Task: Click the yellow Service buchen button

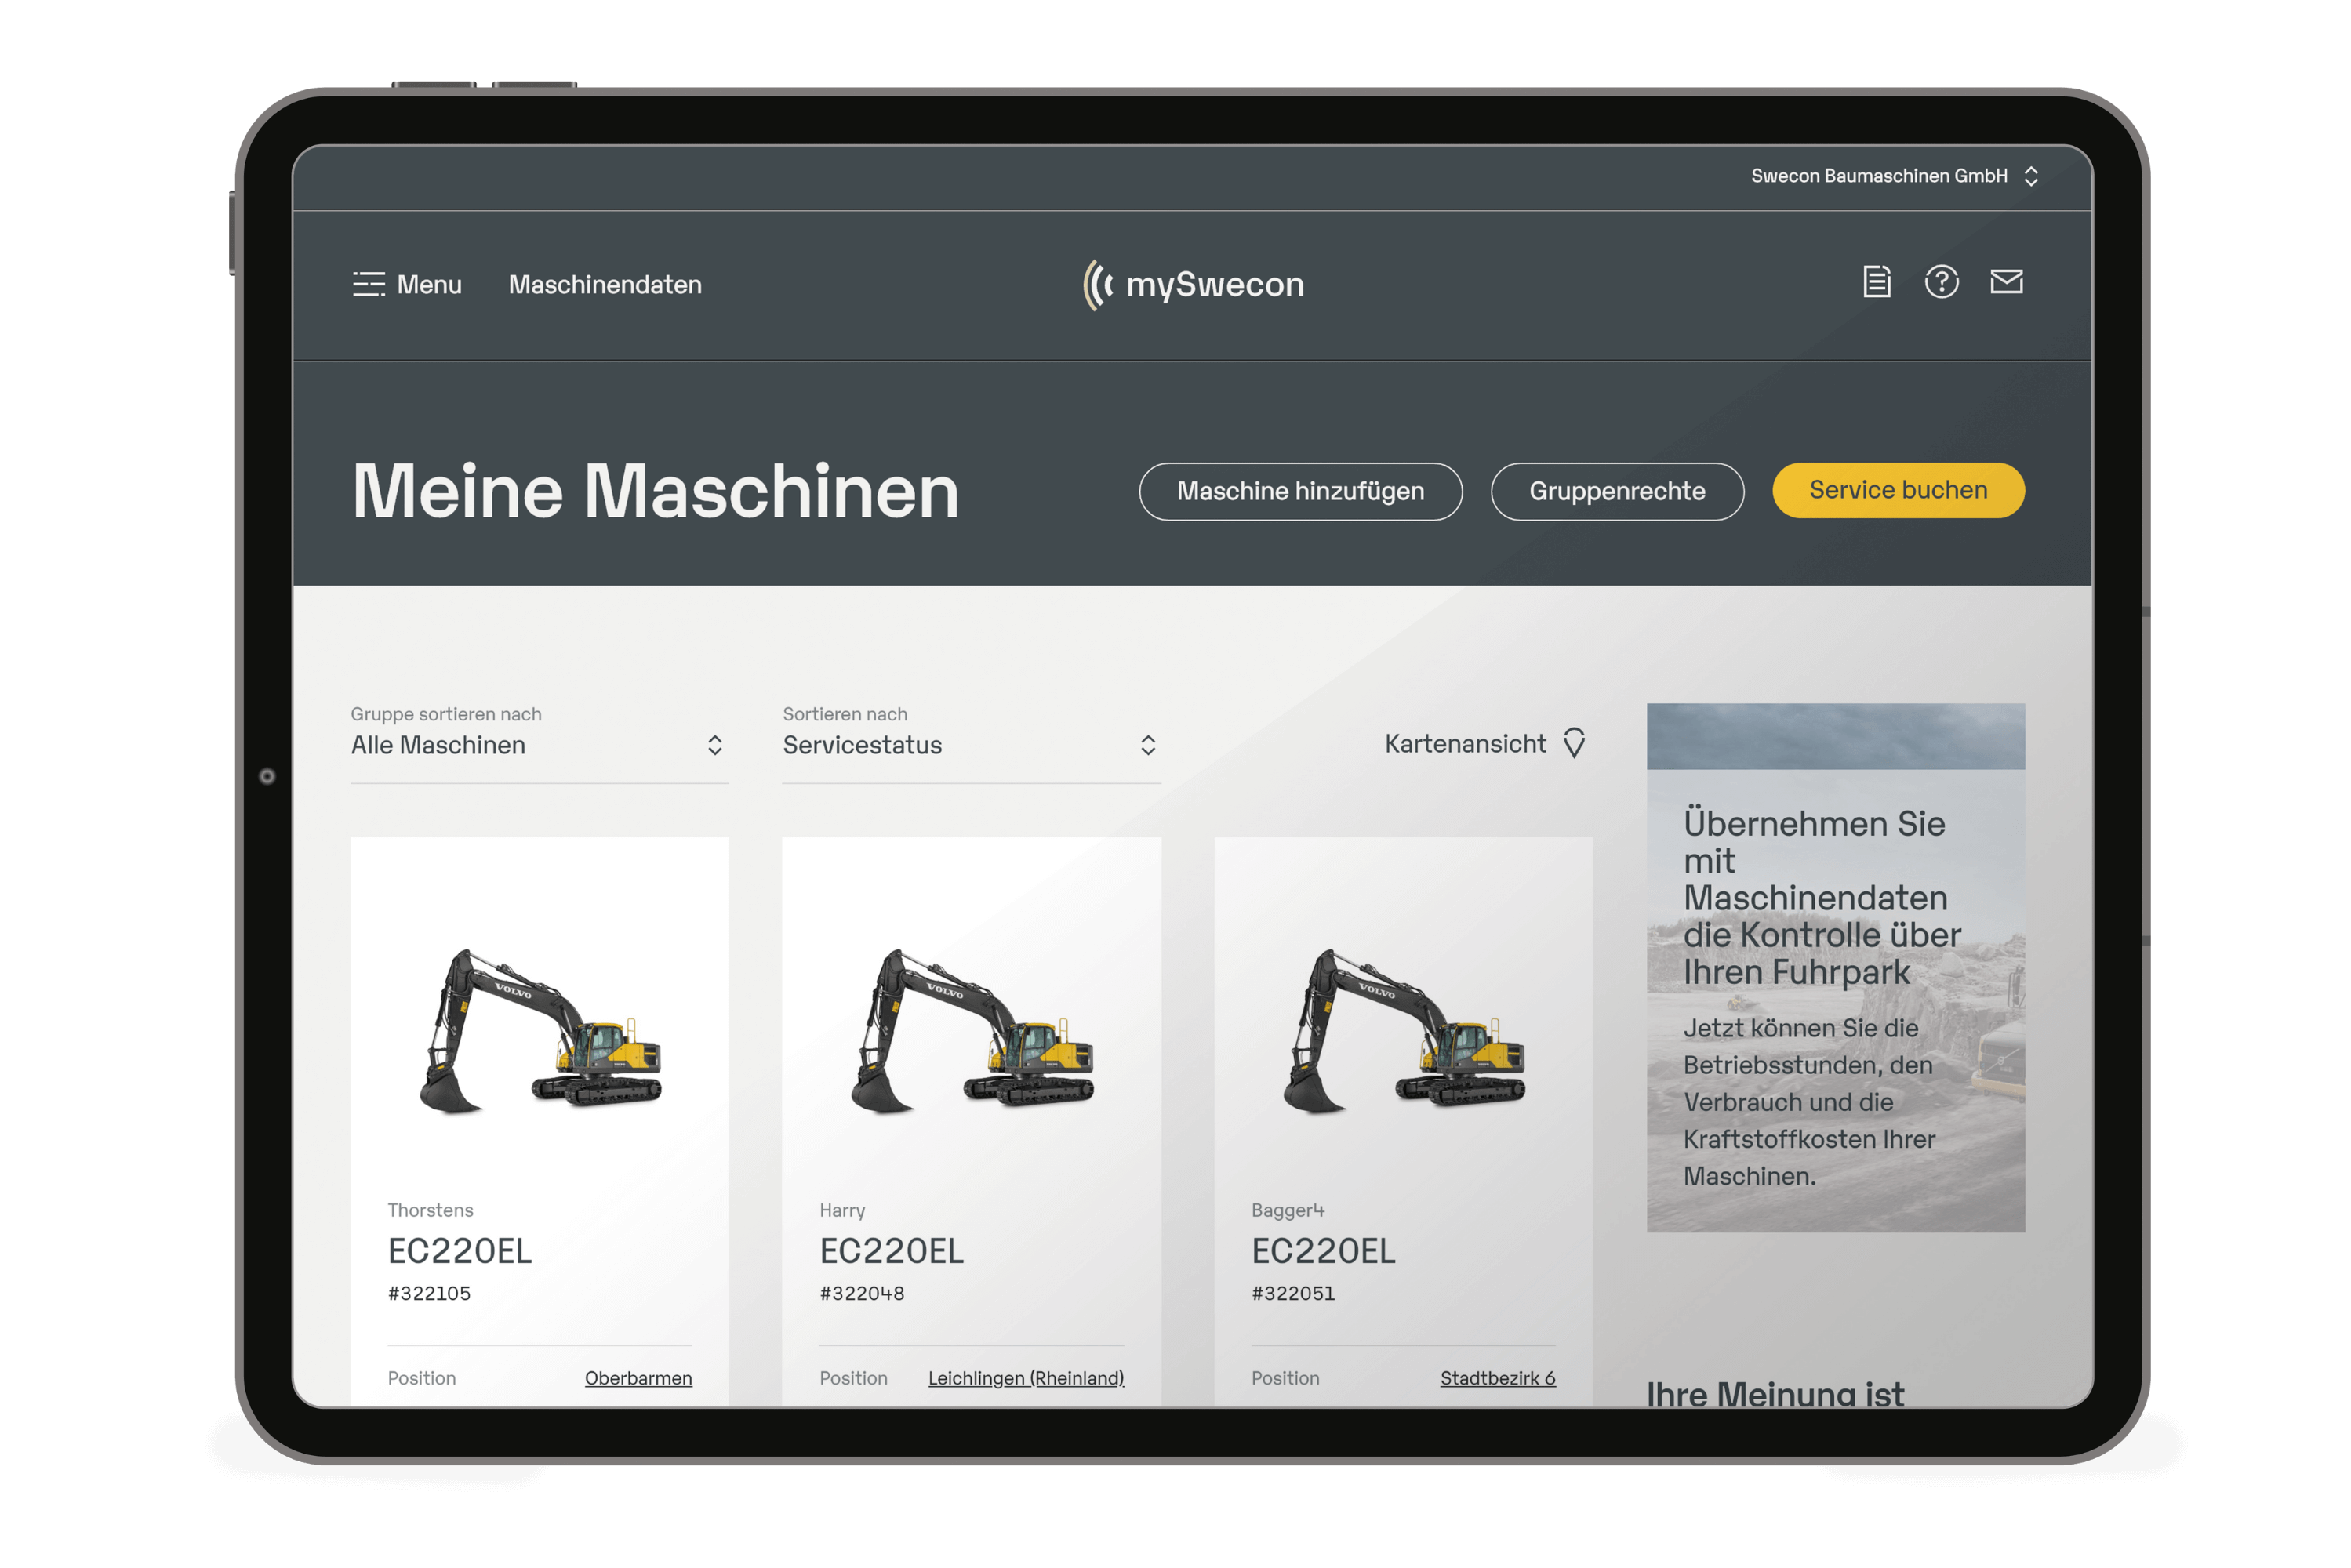Action: 1898,490
